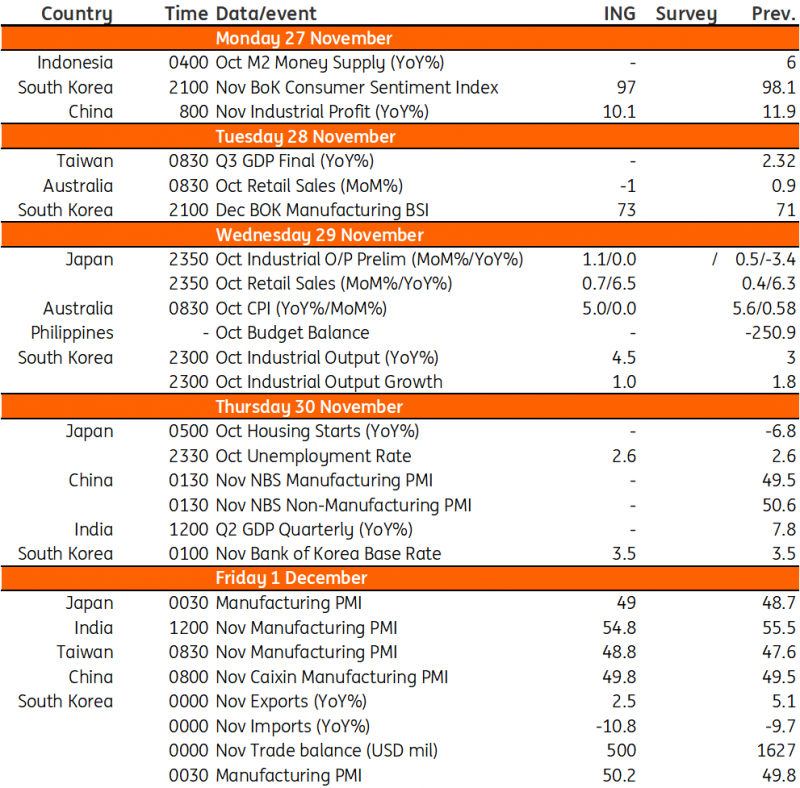Select the Monday 27 November section banner
Screen dimensions: 800x788
click(304, 38)
